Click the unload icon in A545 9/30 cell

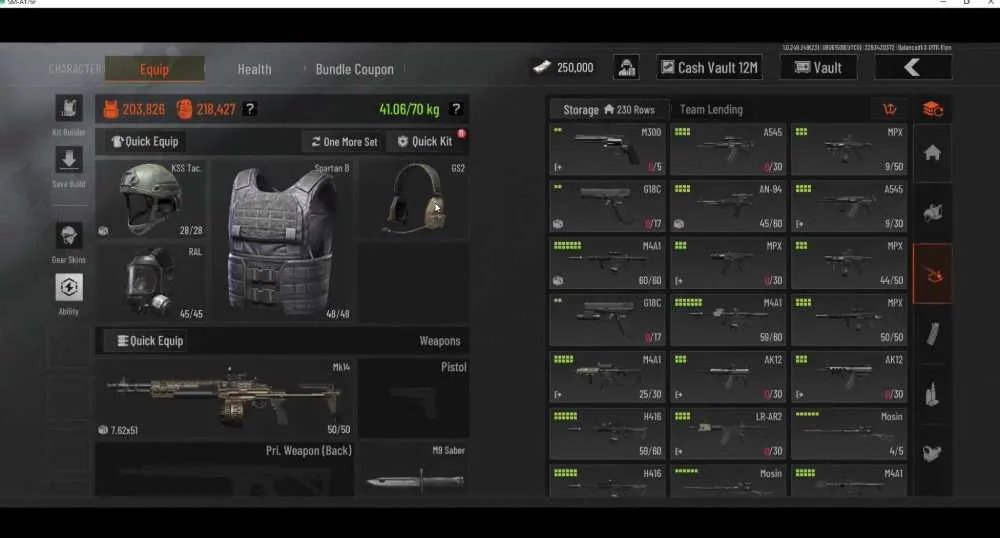800,224
